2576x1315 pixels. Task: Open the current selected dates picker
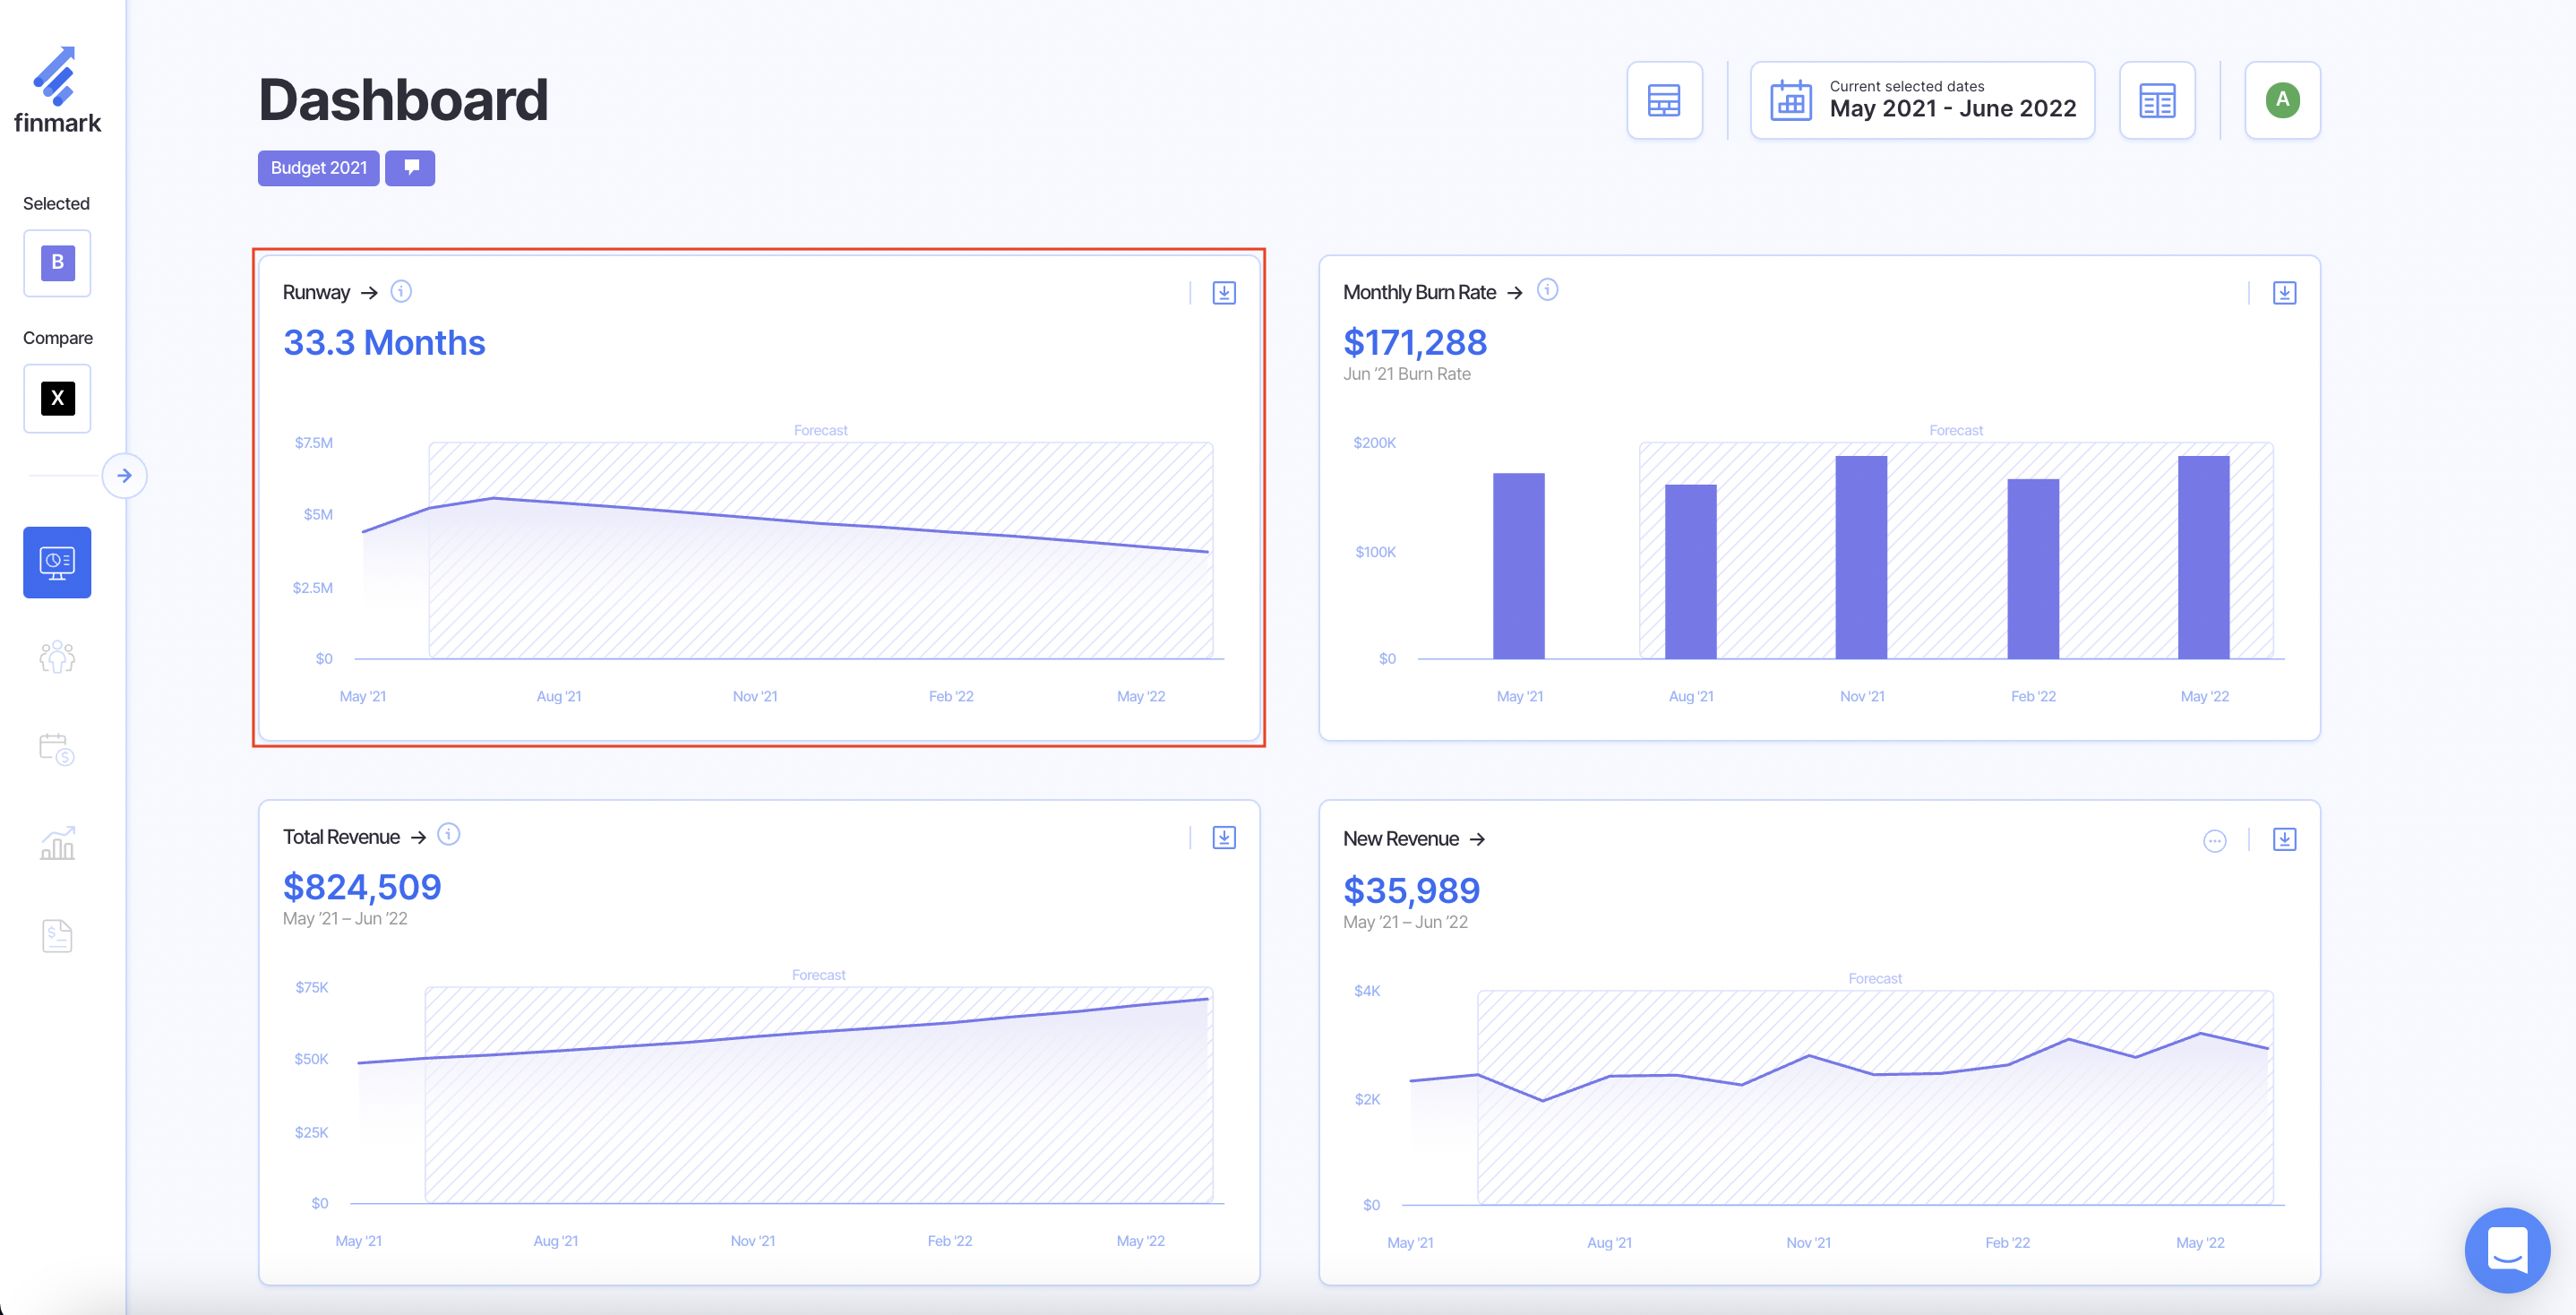(1922, 101)
